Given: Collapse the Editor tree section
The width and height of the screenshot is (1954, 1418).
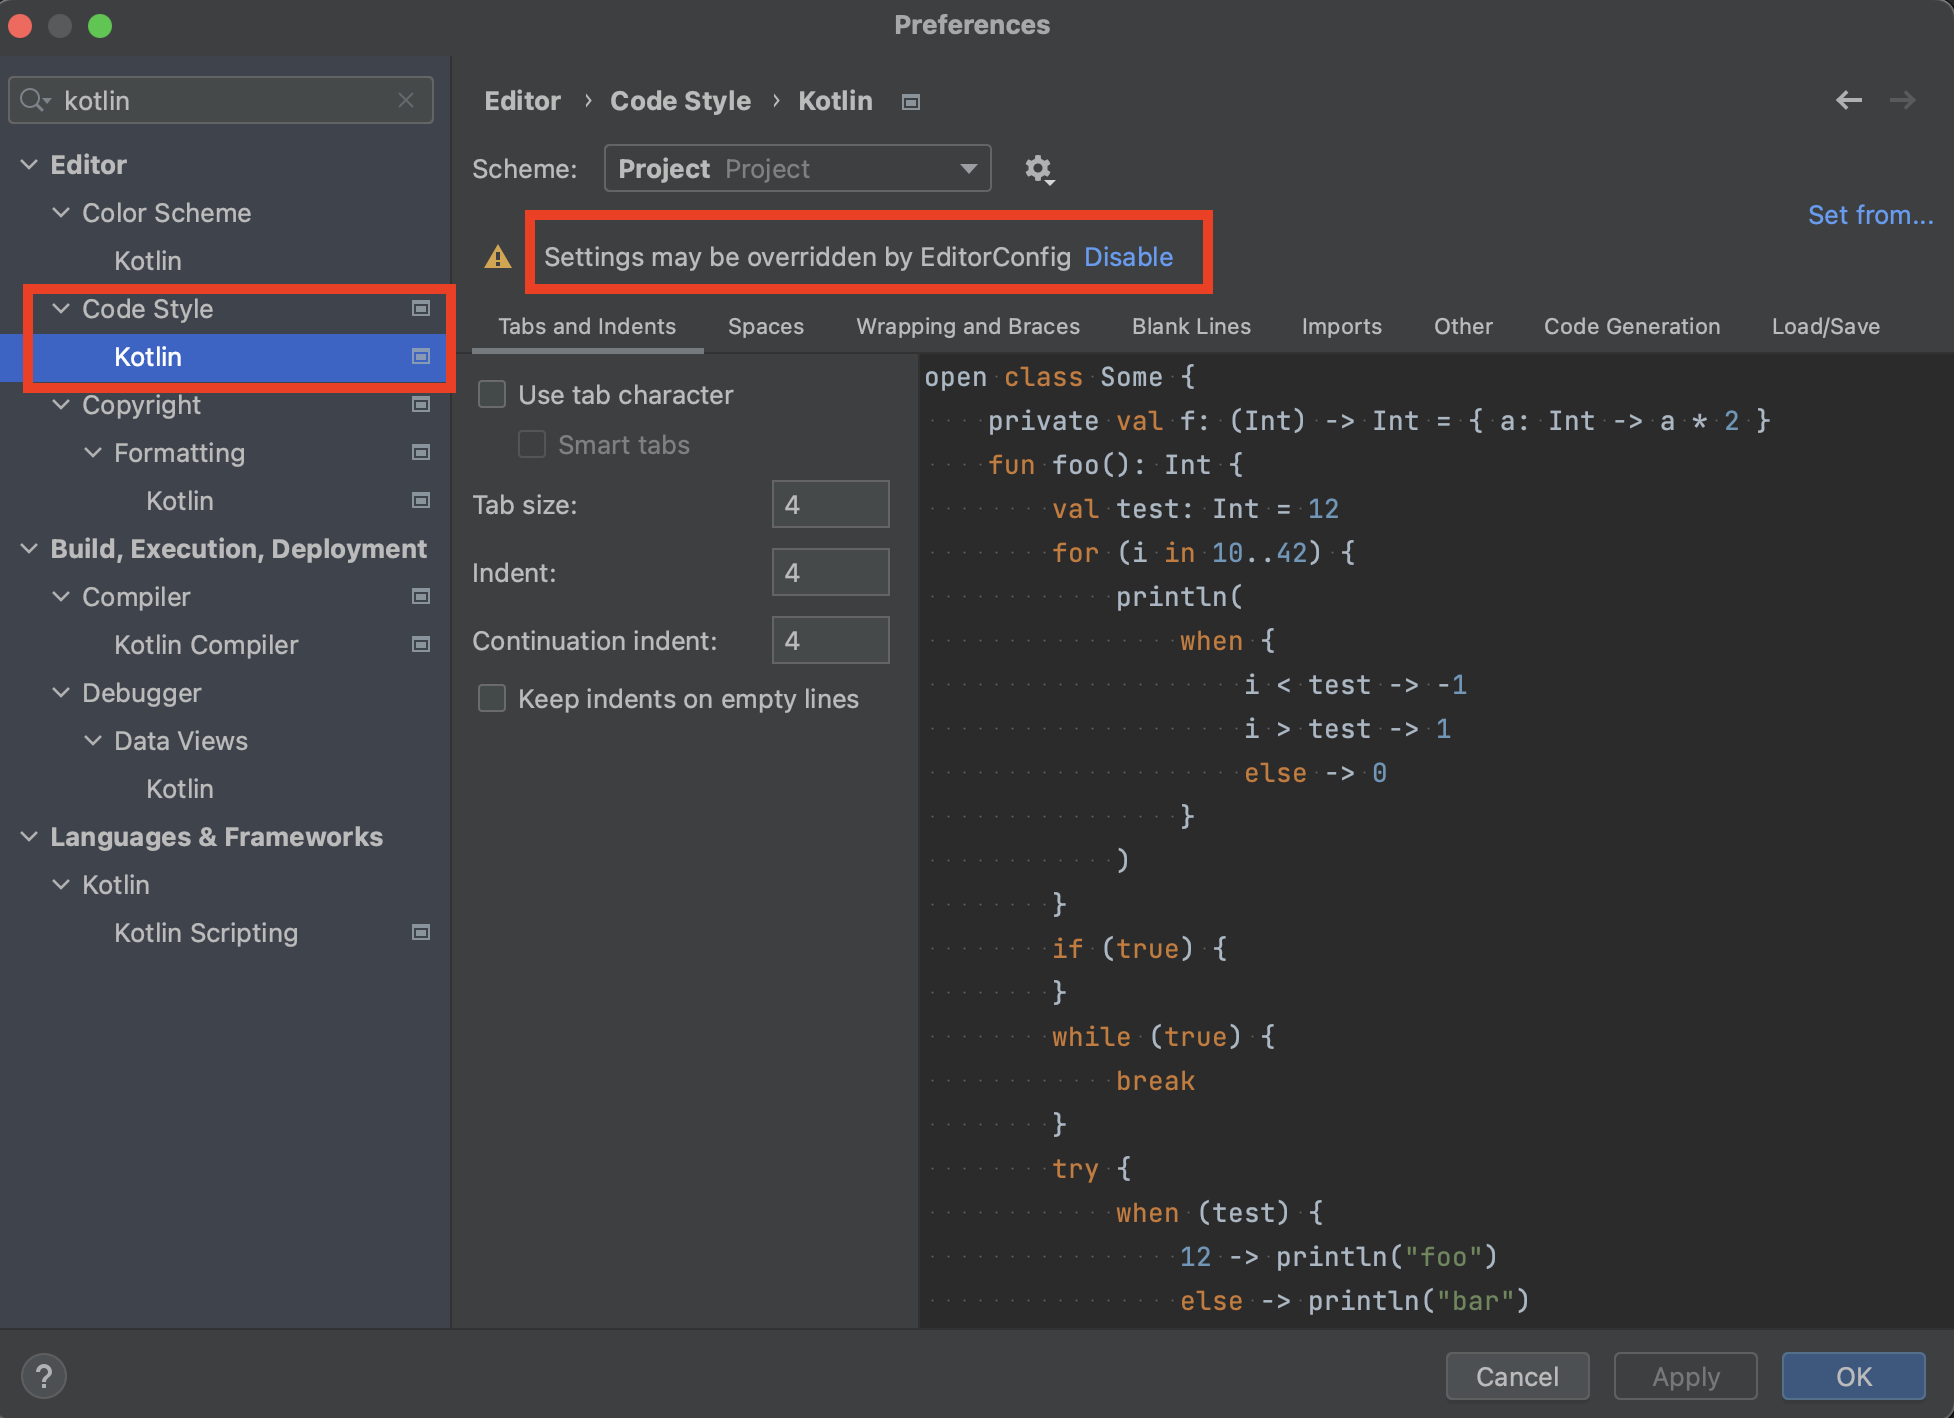Looking at the screenshot, I should [x=30, y=164].
